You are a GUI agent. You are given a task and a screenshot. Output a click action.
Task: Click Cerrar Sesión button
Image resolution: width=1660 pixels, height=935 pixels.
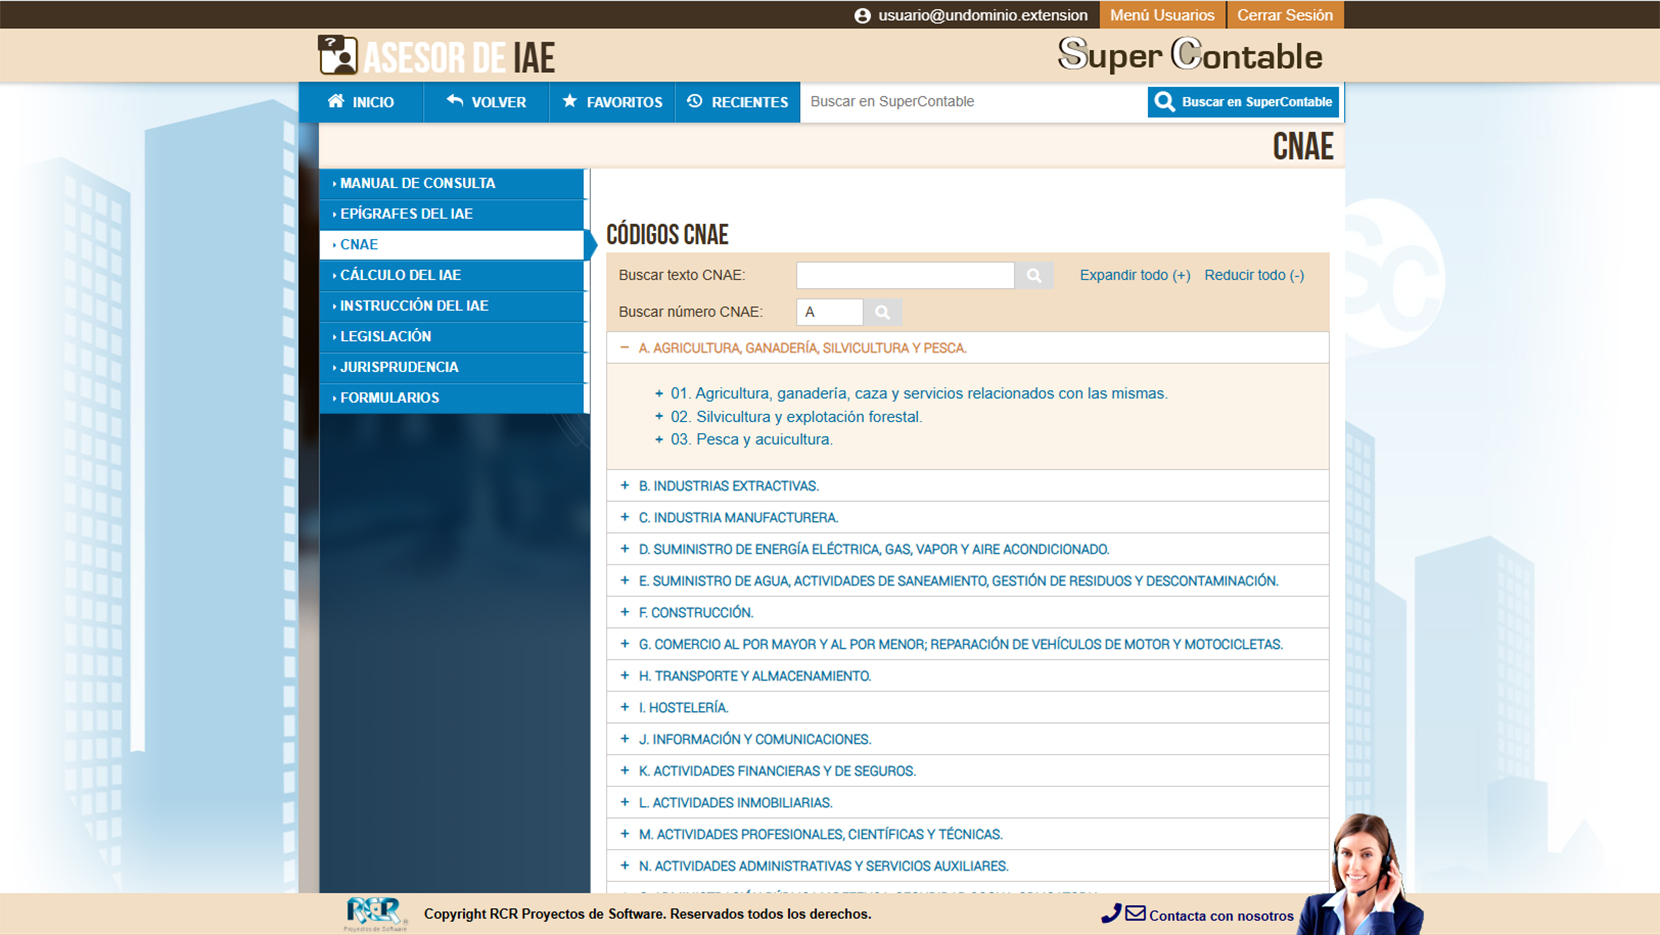[x=1285, y=15]
